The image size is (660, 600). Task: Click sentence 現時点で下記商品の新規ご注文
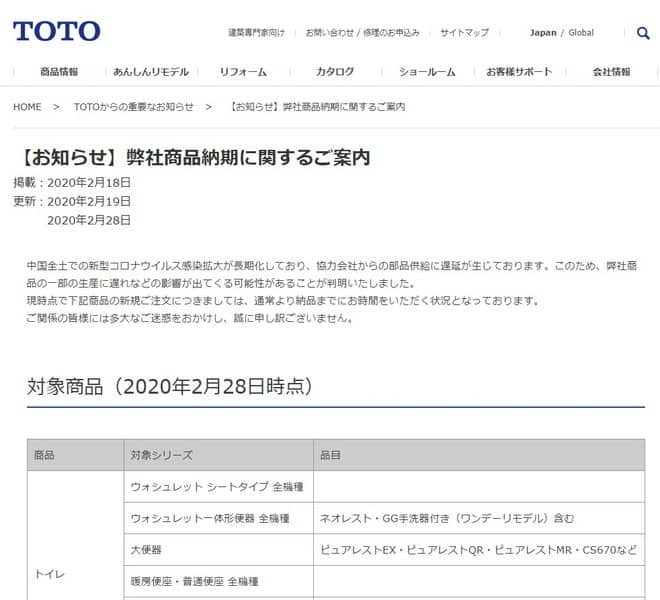(x=283, y=301)
